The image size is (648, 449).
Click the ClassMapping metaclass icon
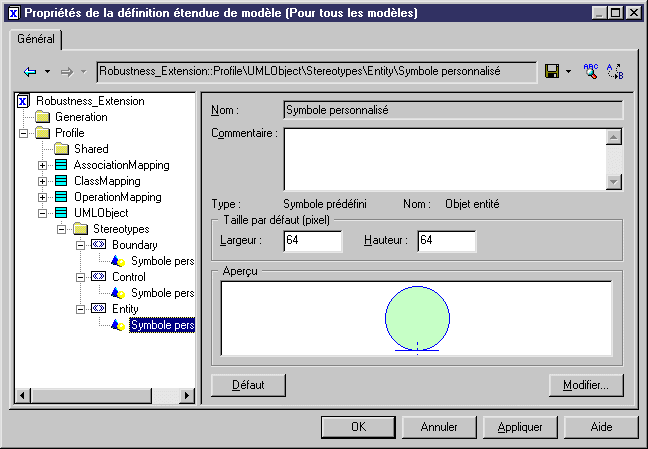tap(61, 181)
